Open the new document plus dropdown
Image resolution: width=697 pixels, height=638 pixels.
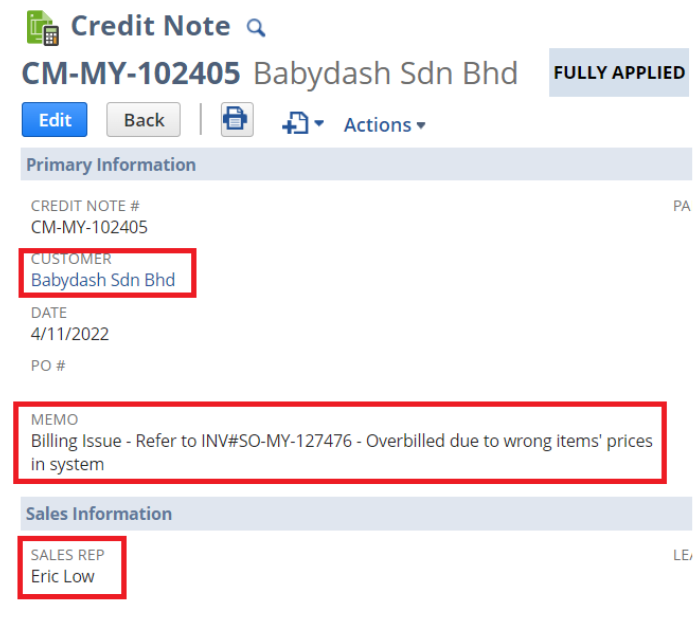[303, 123]
